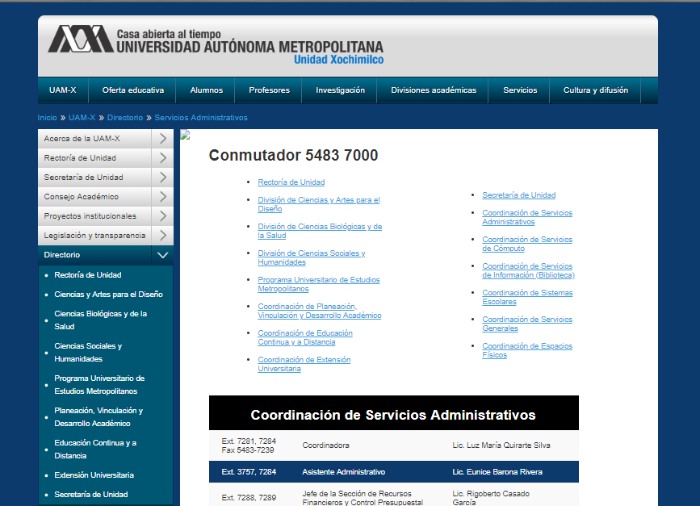Open Rectoría de Unidad in Directorio submenu
700x506 pixels.
coord(88,275)
